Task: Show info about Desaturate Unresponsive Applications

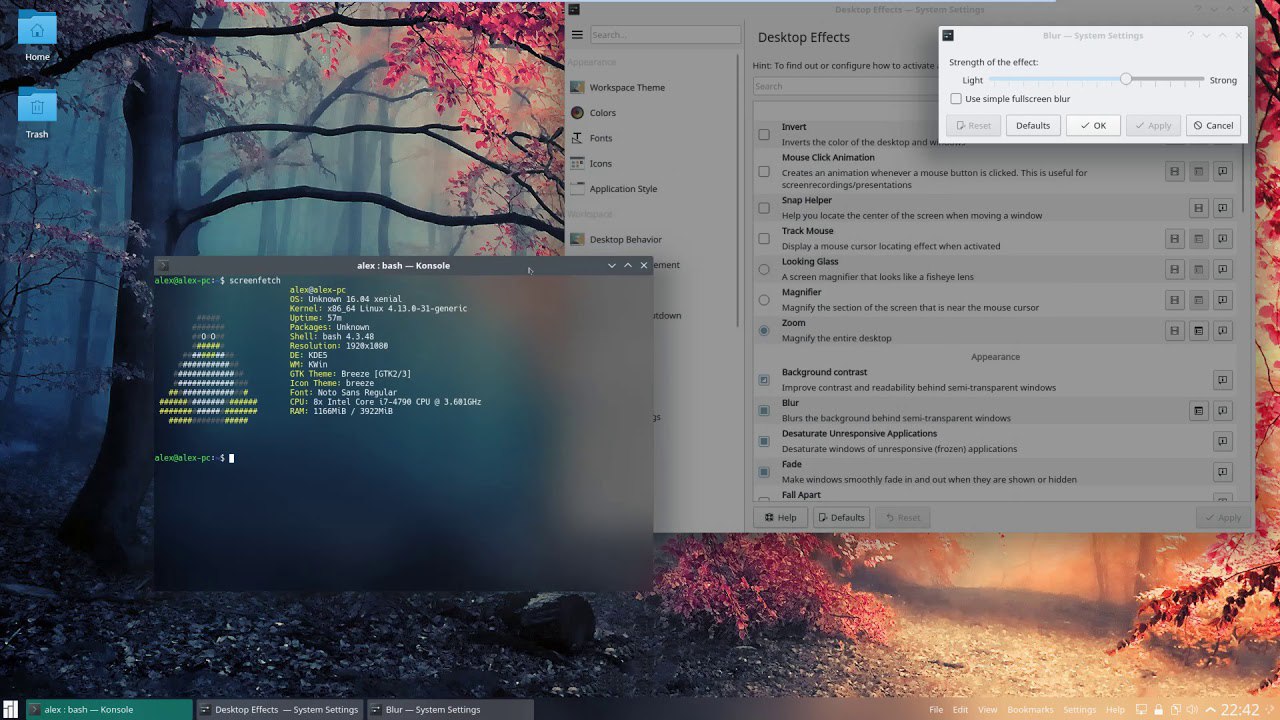Action: point(1222,441)
